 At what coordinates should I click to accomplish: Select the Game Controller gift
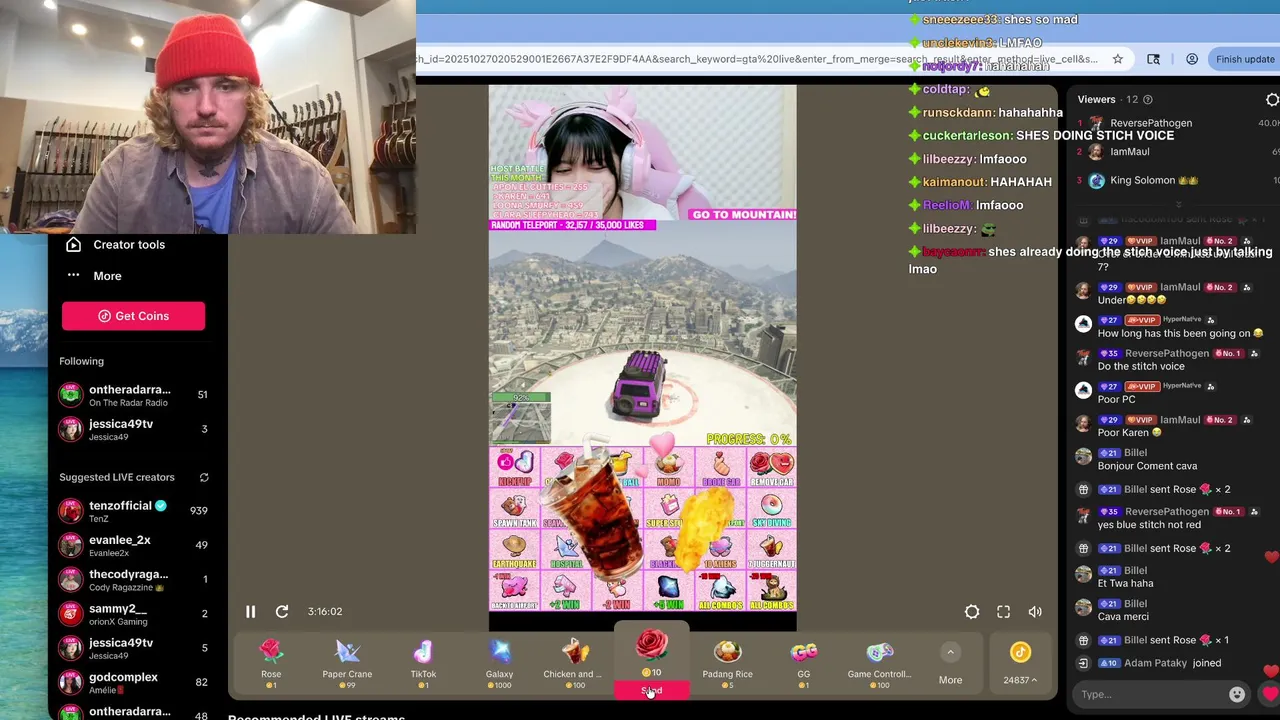click(879, 663)
